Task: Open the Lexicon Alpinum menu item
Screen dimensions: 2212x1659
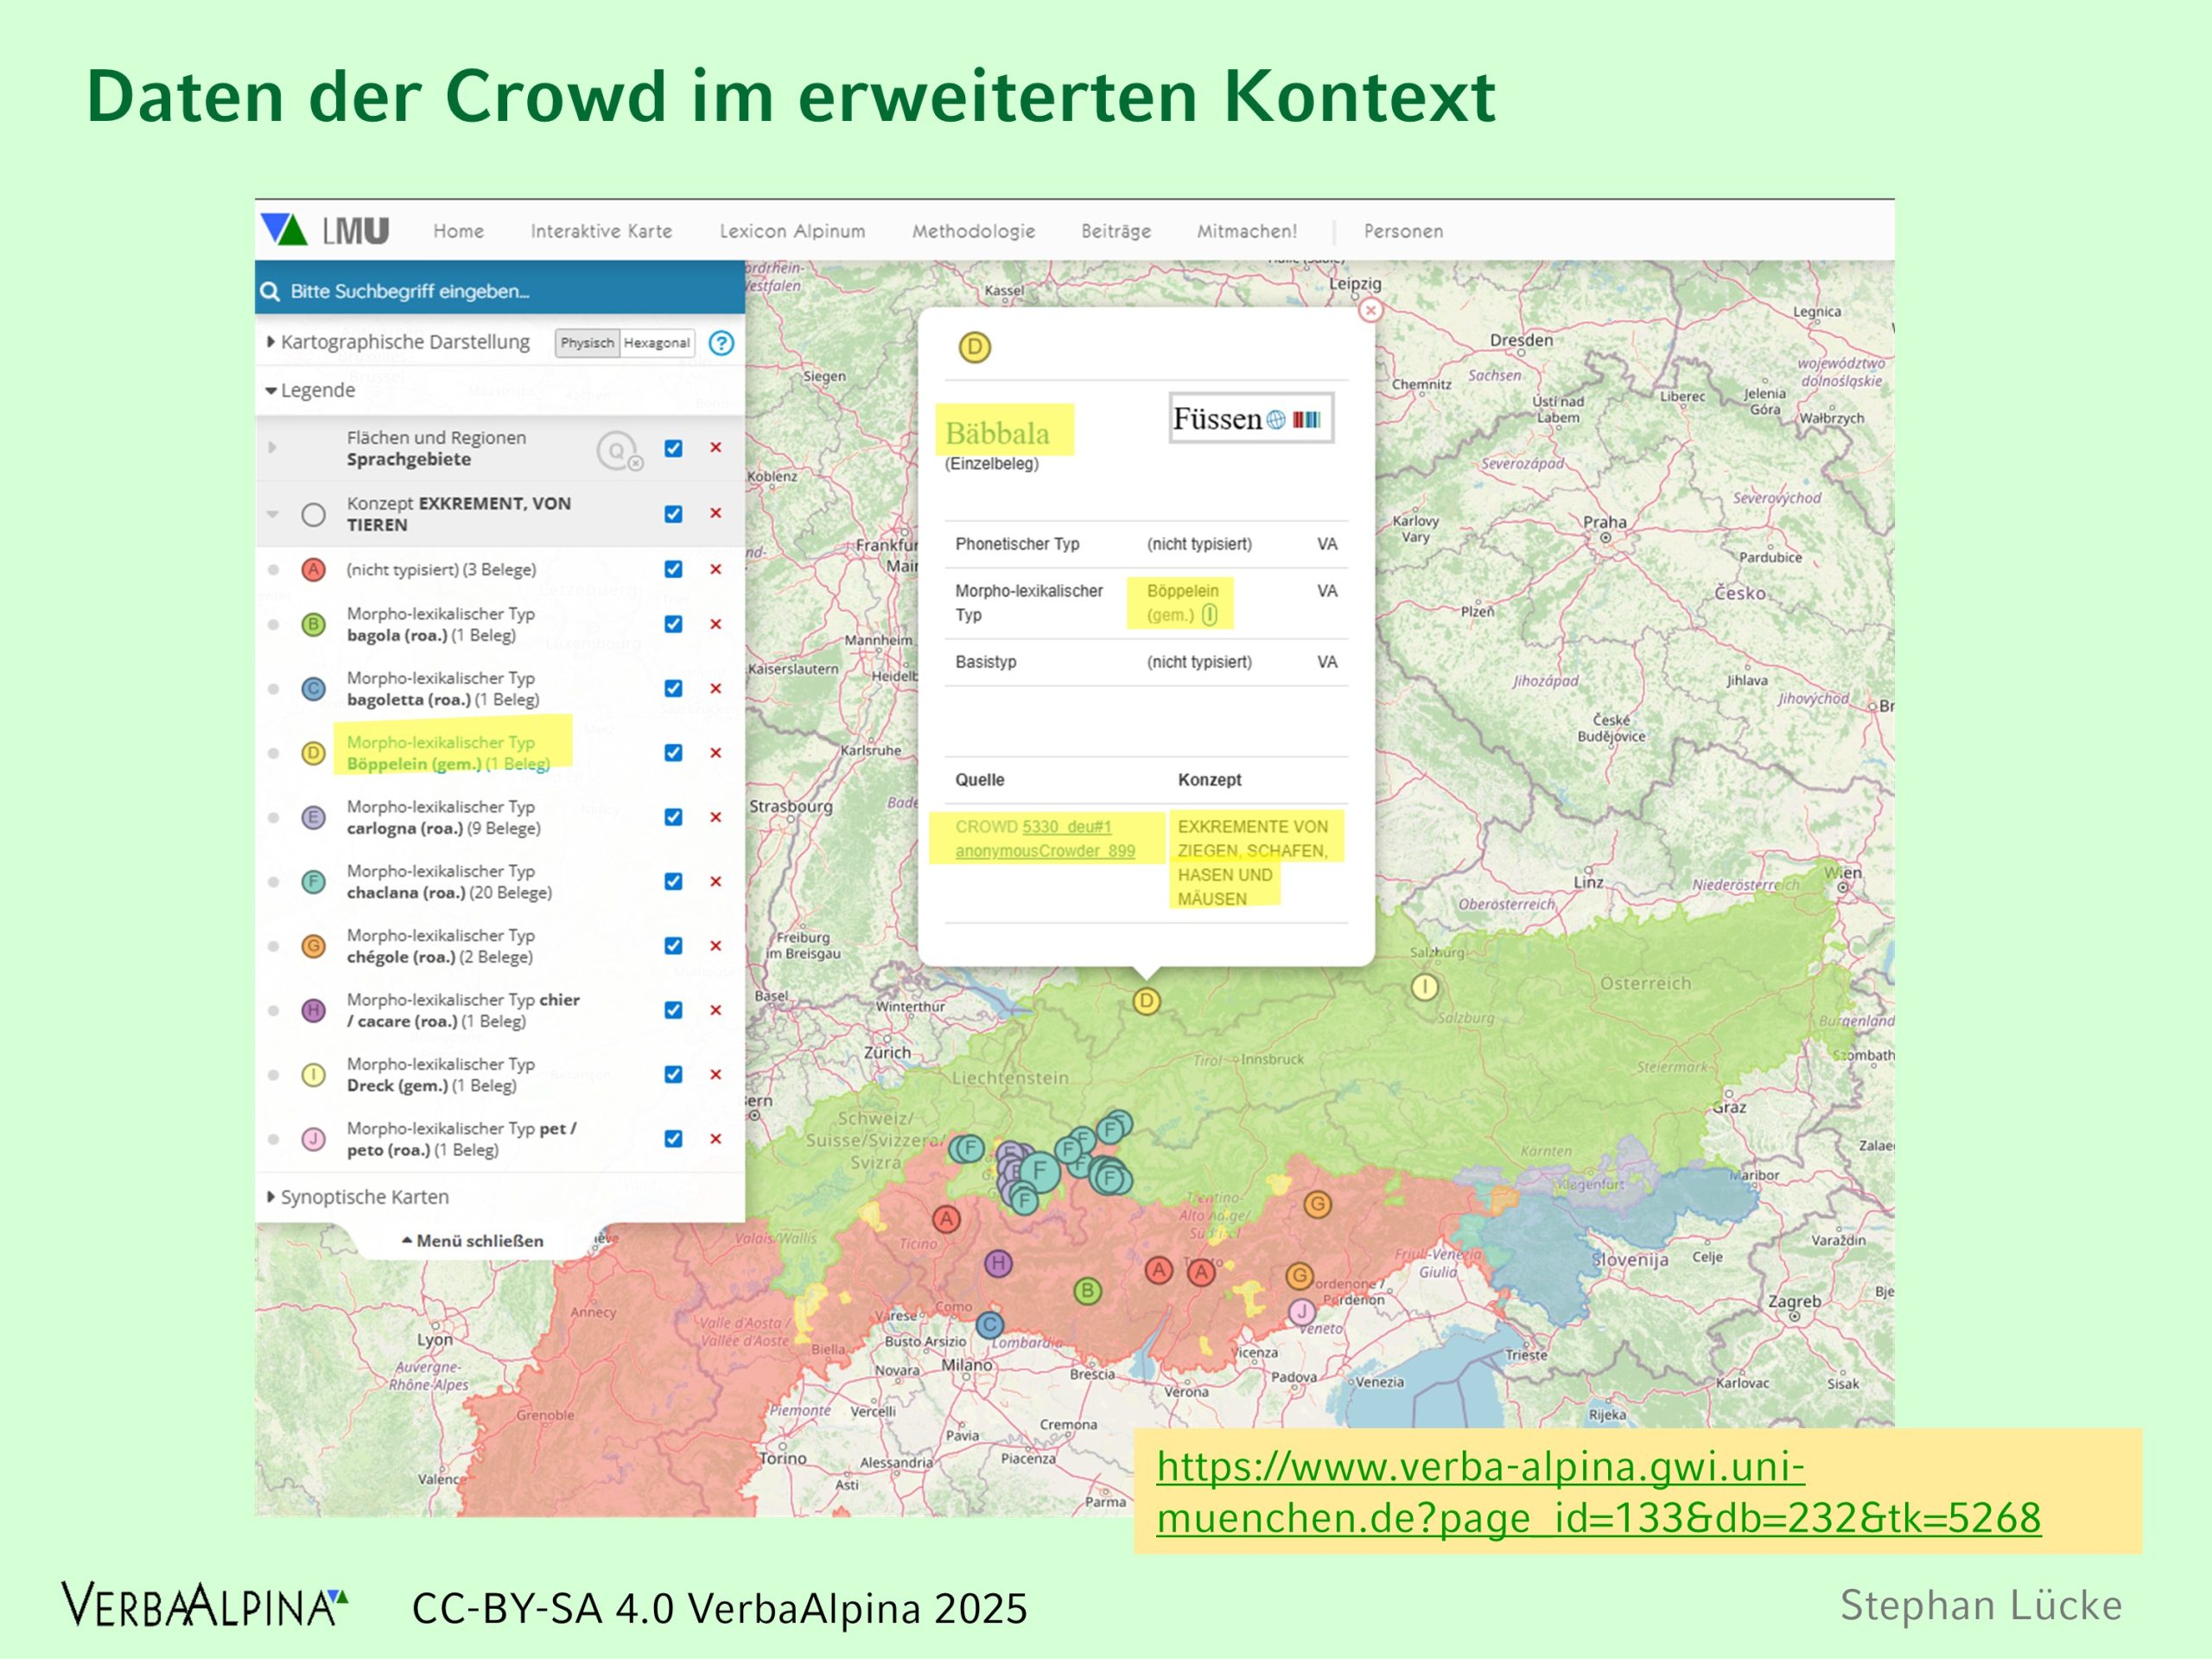Action: click(x=792, y=231)
